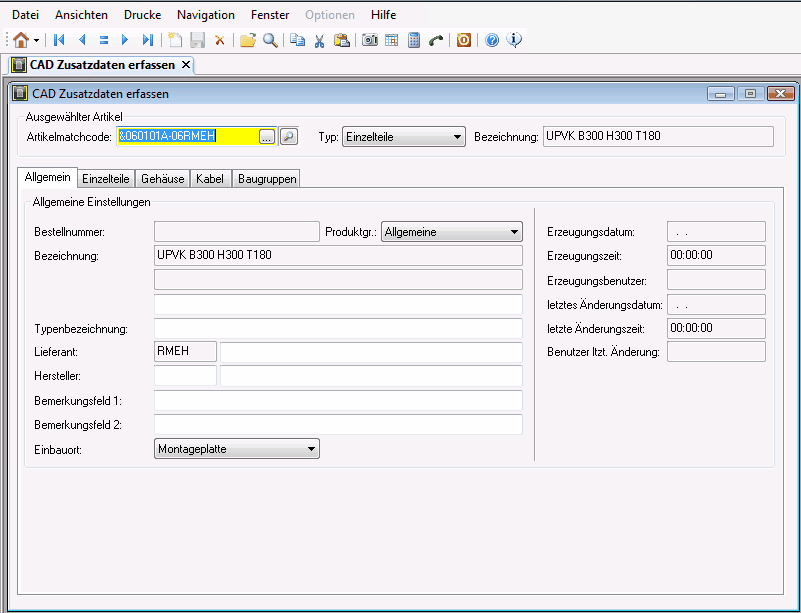Click the third, white Bezeichnung line field
Image resolution: width=801 pixels, height=613 pixels.
(338, 304)
